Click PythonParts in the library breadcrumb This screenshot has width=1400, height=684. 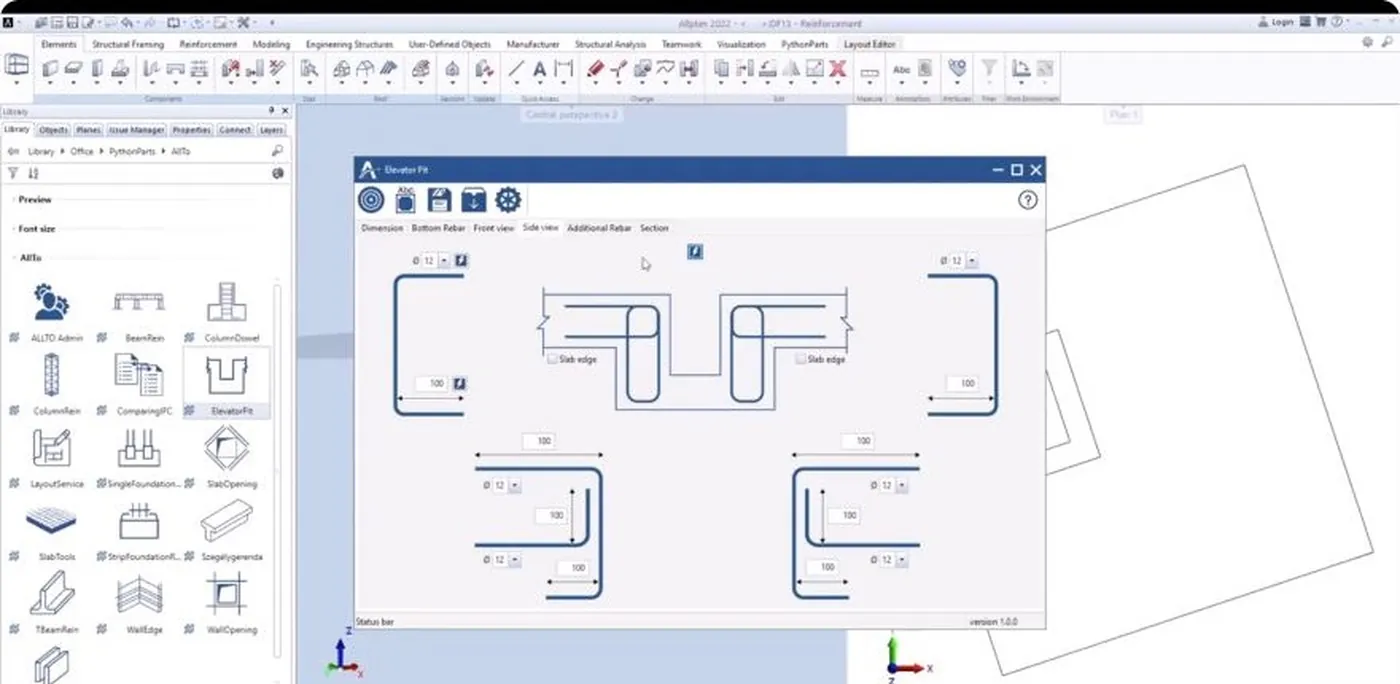tap(130, 151)
